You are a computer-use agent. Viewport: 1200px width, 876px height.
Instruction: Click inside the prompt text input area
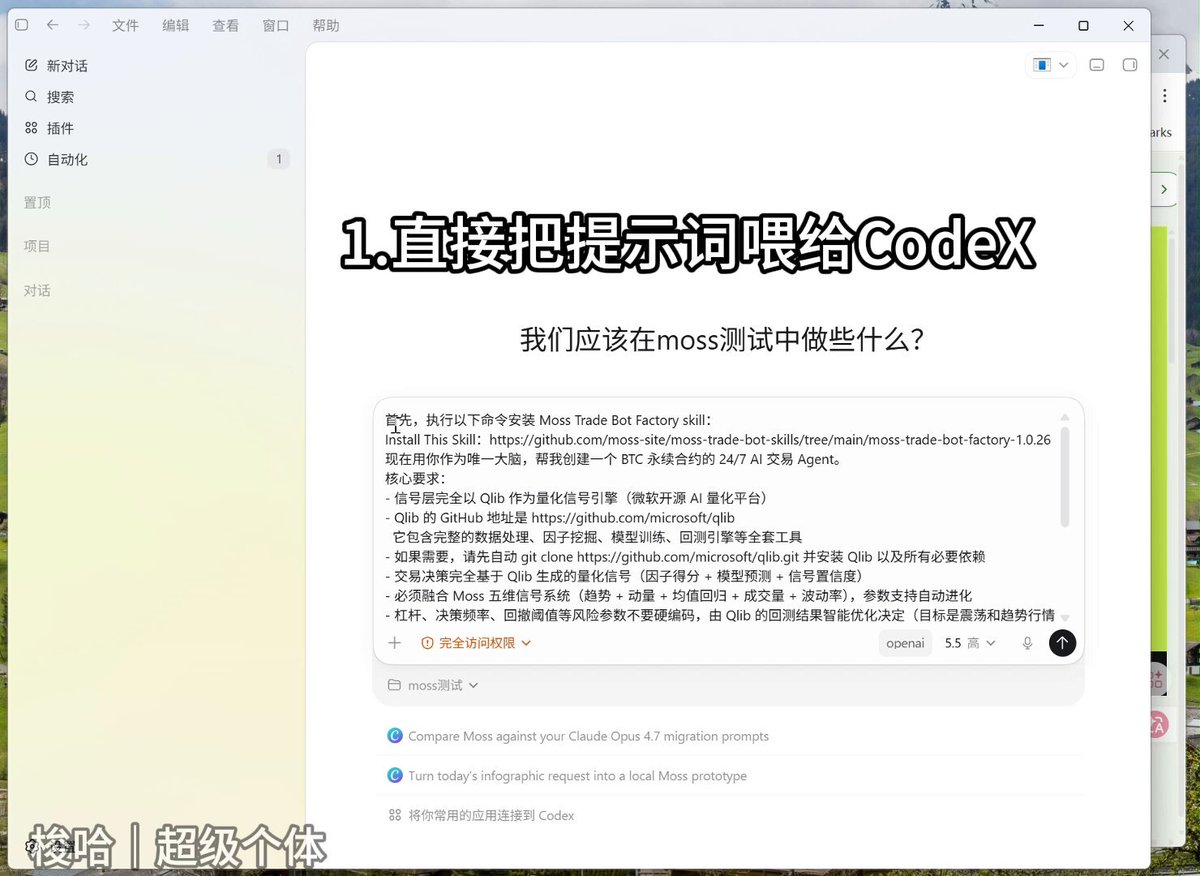point(718,517)
